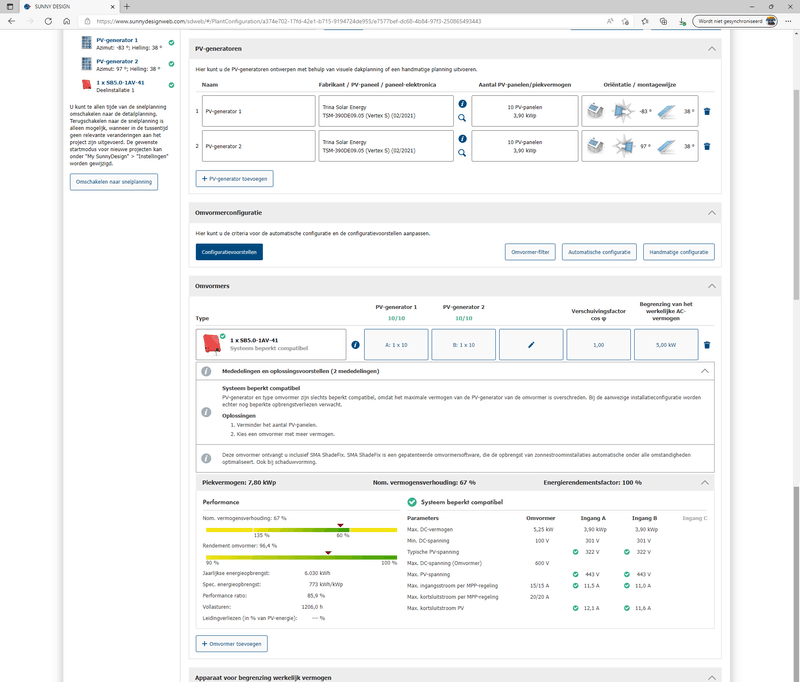
Task: Open the Collections icon in browser toolbar
Action: pos(663,21)
